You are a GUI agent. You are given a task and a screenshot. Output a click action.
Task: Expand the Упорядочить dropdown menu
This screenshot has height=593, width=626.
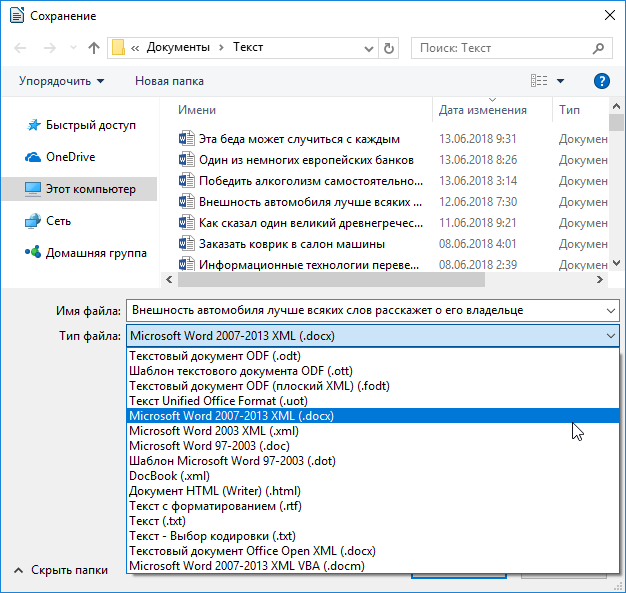(x=61, y=81)
